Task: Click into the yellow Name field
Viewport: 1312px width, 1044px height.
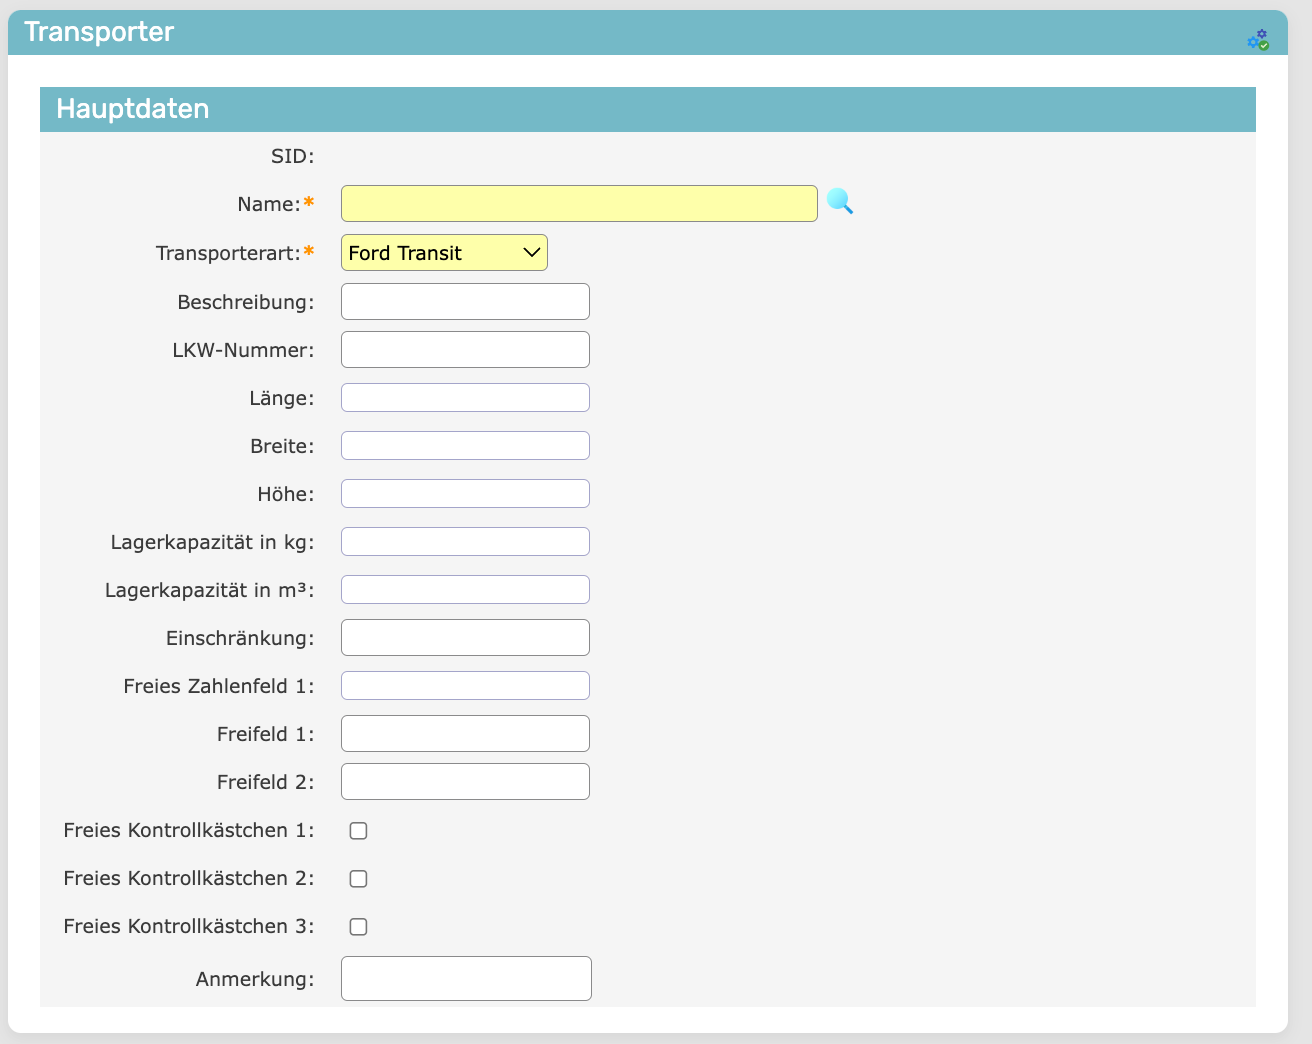Action: [579, 204]
